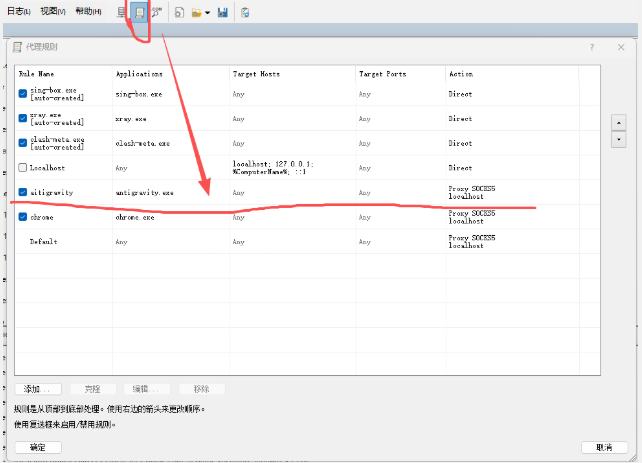
Task: Open Name Resolution settings icon
Action: (157, 12)
